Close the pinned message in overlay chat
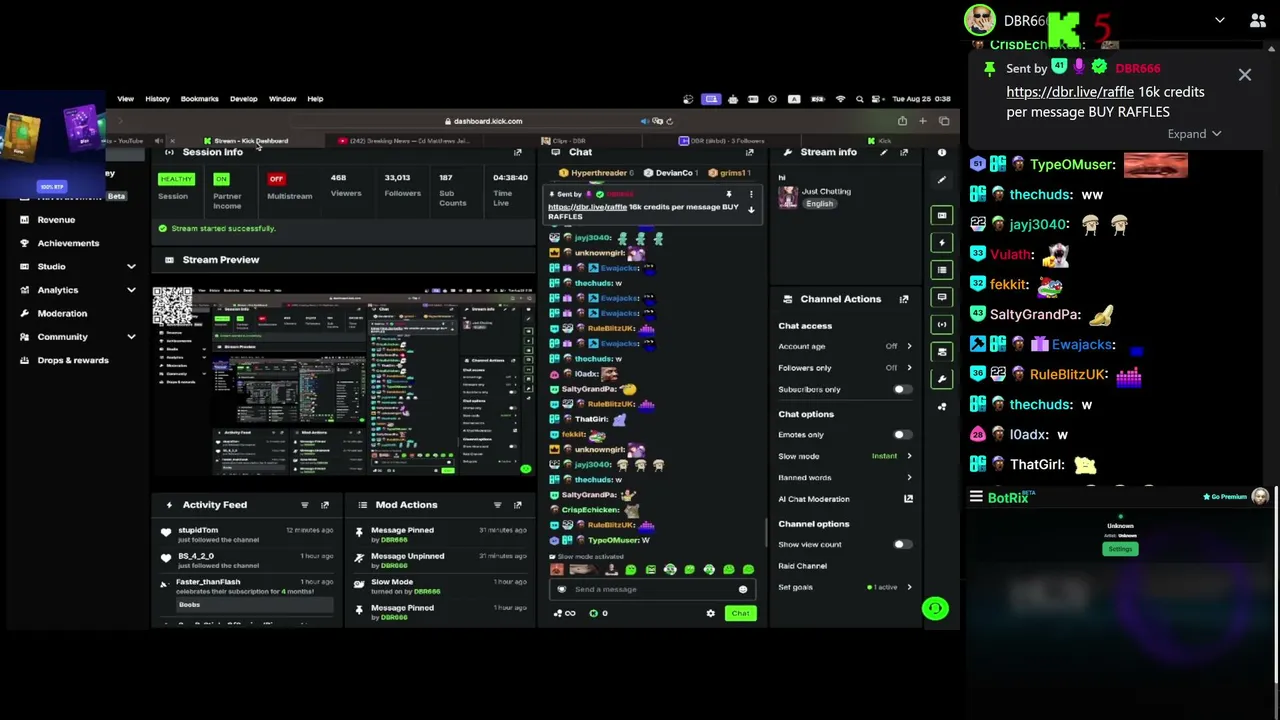Image resolution: width=1280 pixels, height=720 pixels. point(1245,75)
